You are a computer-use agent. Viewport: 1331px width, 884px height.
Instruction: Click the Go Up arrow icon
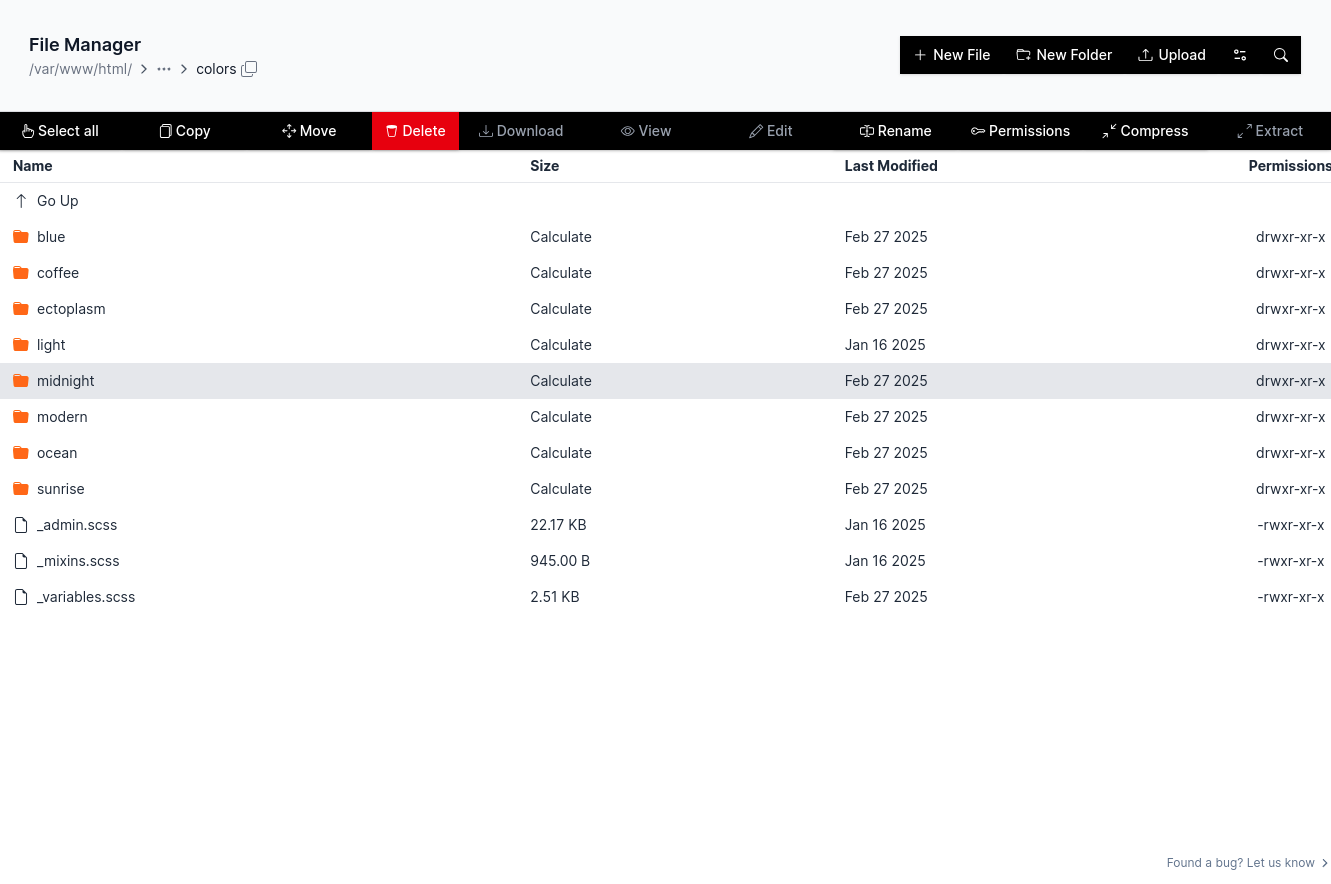coord(21,201)
